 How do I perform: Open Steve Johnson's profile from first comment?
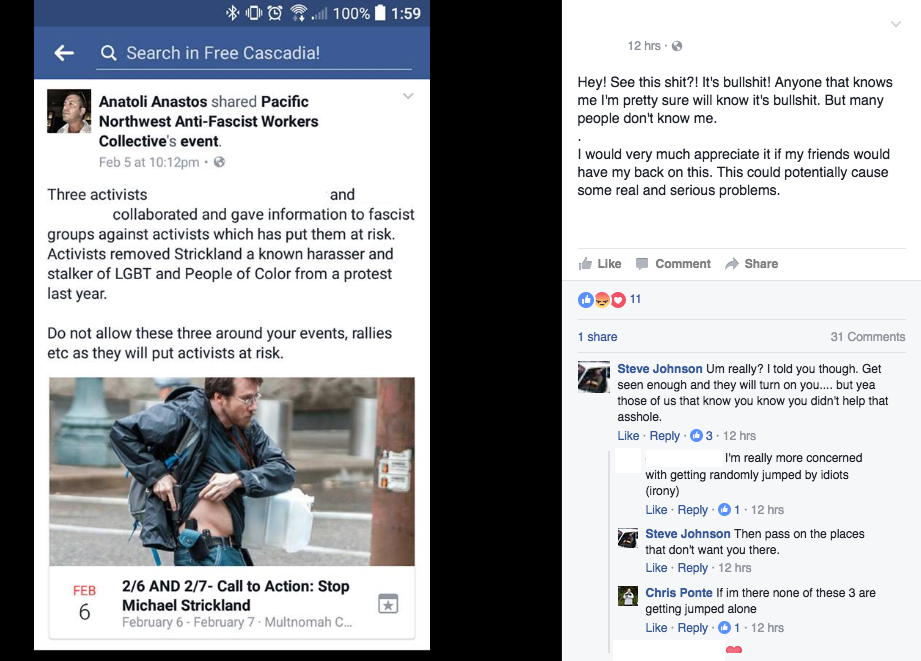point(660,368)
